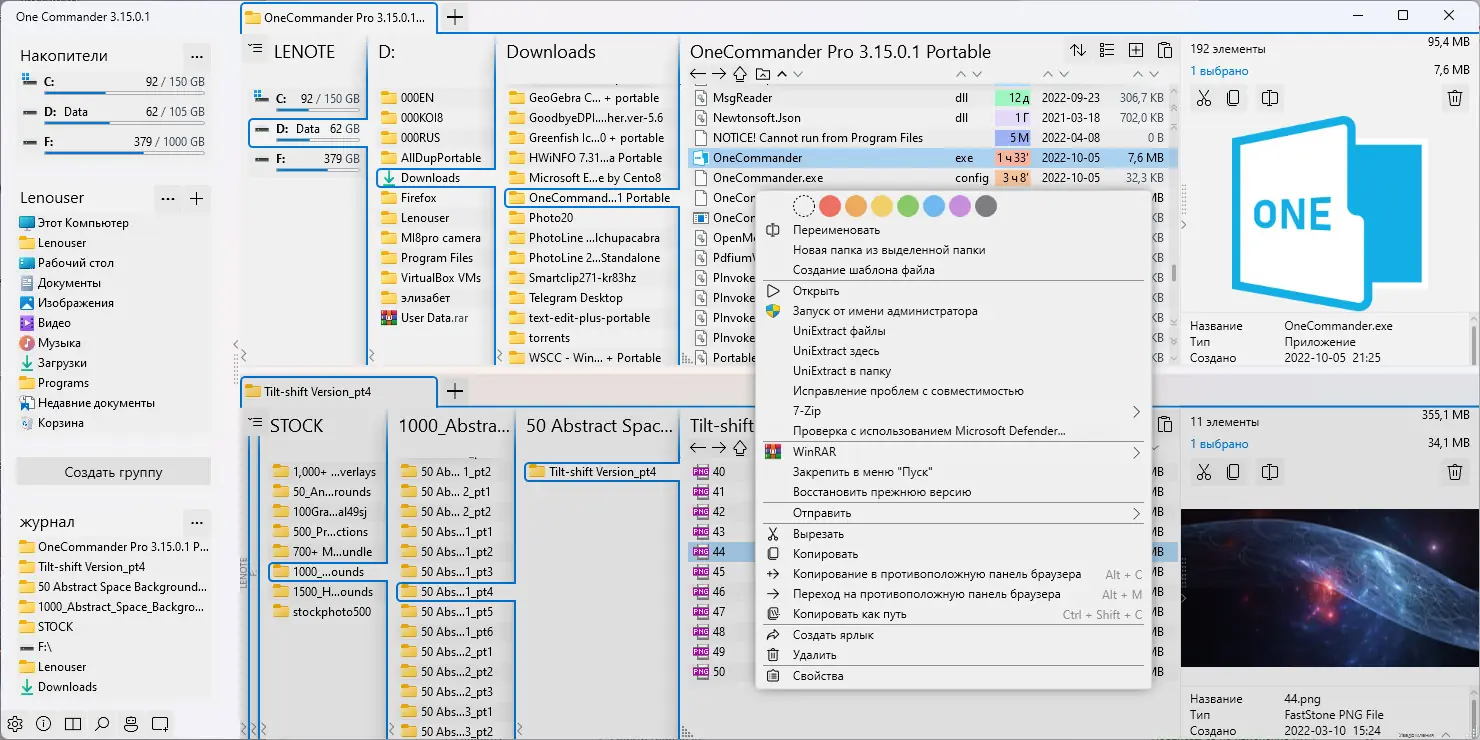Screen dimensions: 1480x740
Task: Open hamburger menu next to LENOTE
Action: [255, 49]
